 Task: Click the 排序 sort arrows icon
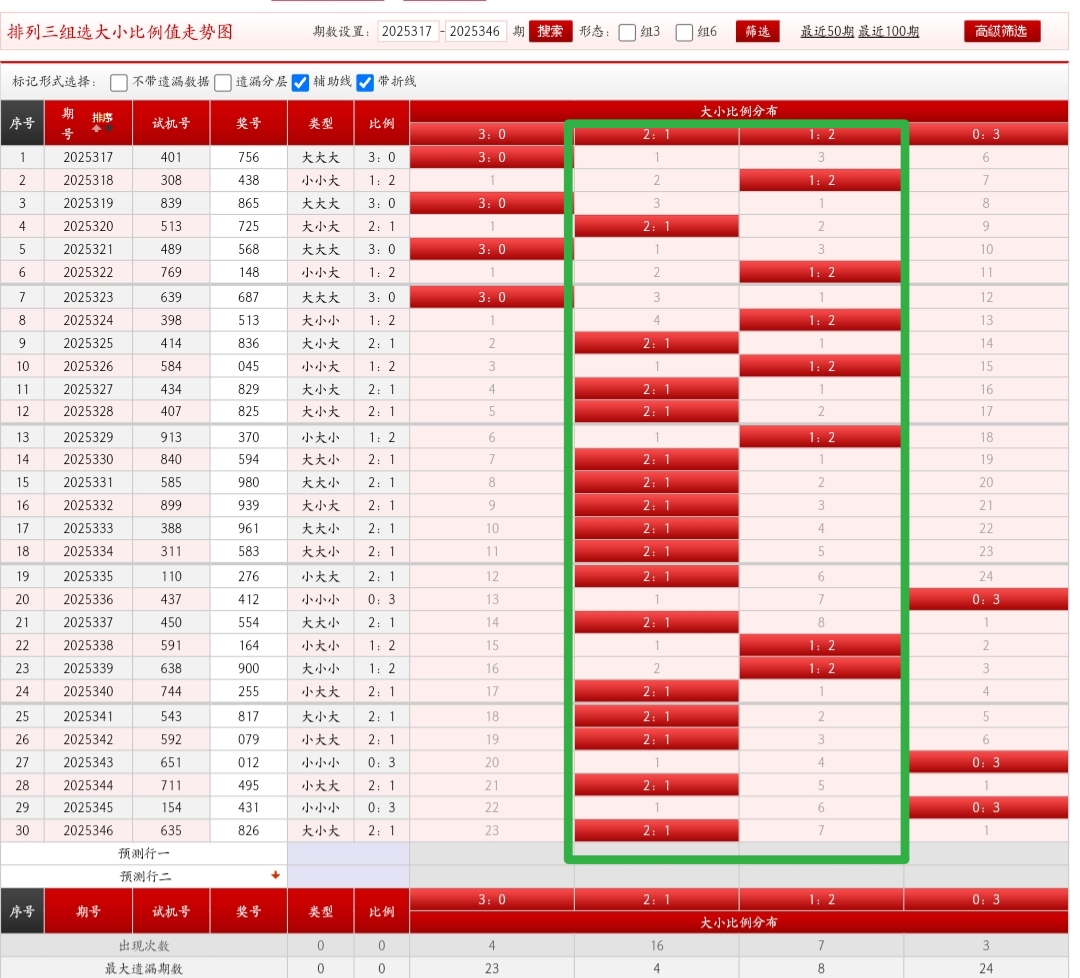102,122
